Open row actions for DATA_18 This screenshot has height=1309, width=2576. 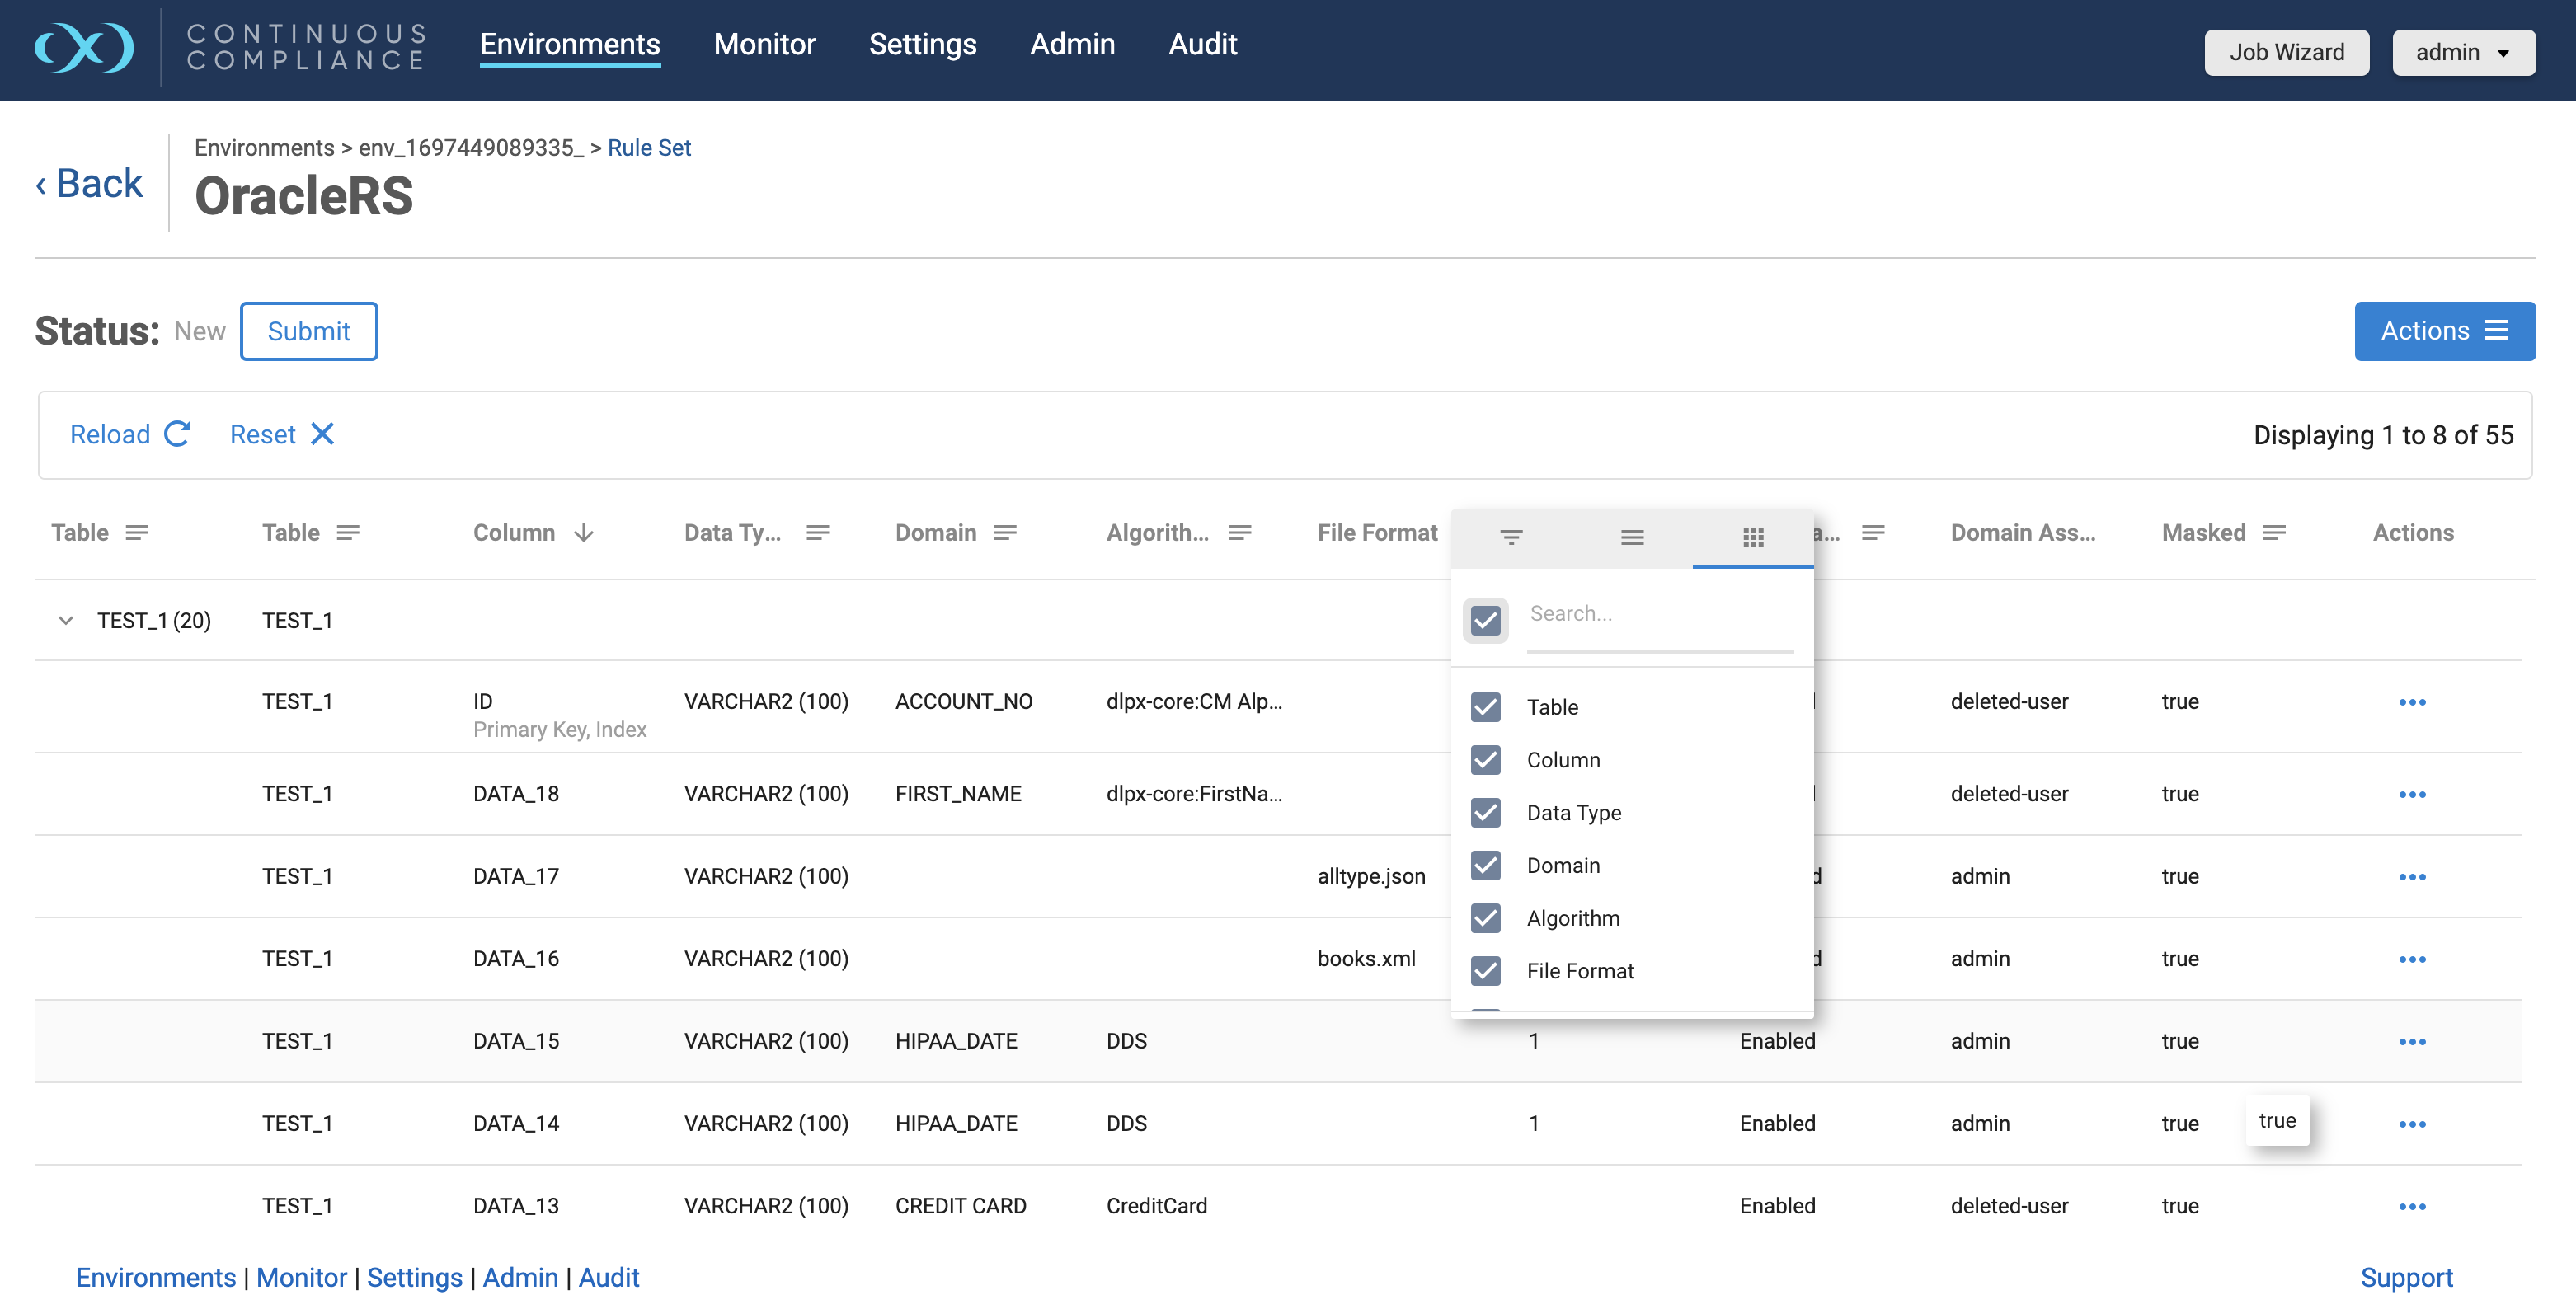(x=2411, y=794)
